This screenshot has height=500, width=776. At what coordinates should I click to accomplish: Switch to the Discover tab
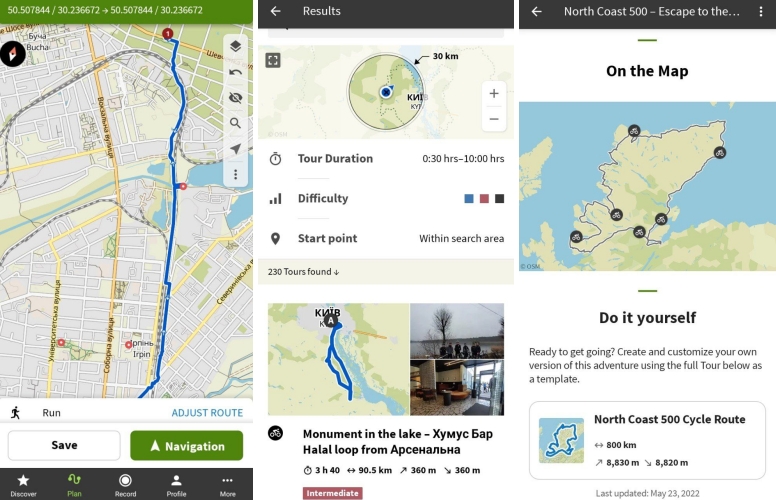click(x=23, y=485)
